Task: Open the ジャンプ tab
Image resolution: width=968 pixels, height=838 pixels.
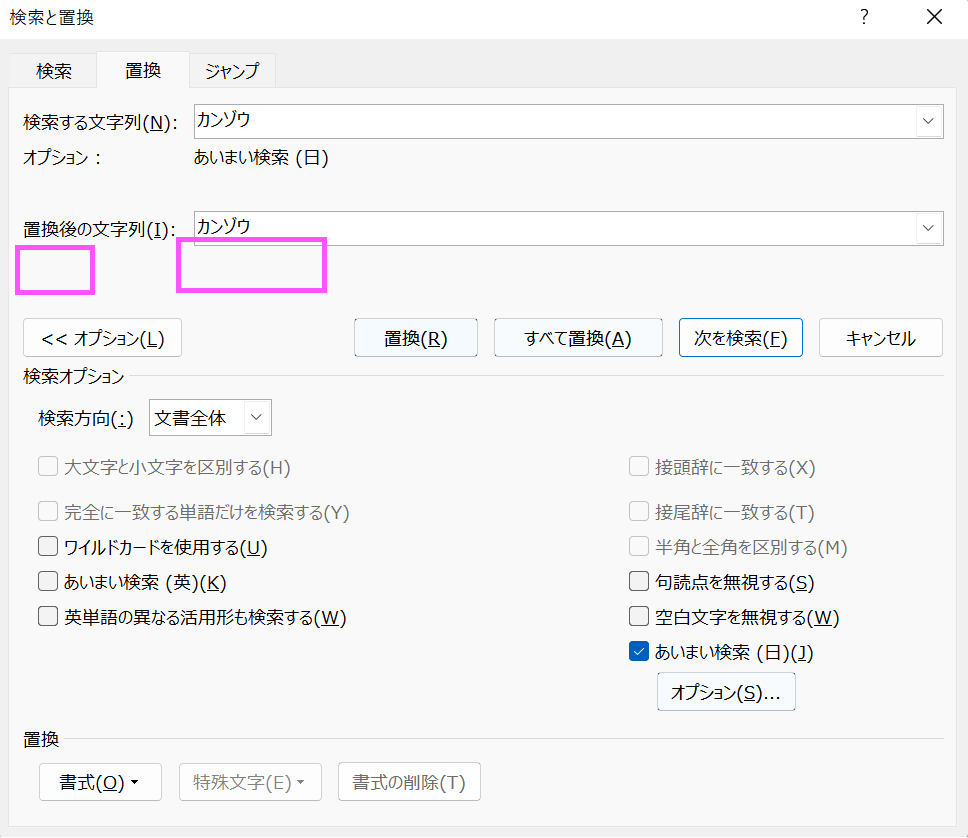Action: click(x=232, y=70)
